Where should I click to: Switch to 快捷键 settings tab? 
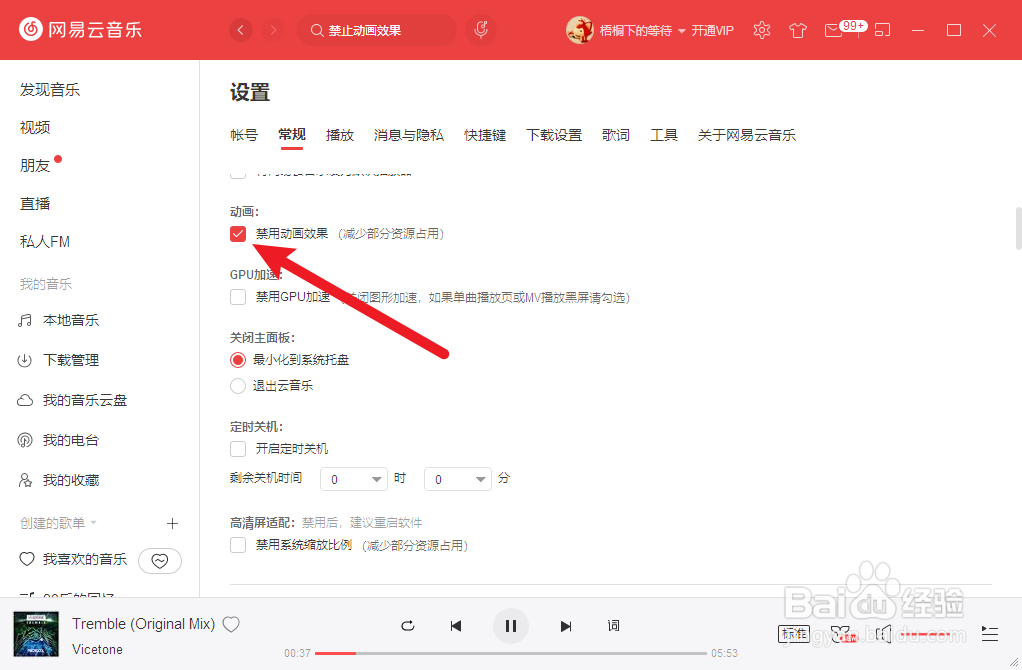tap(485, 135)
